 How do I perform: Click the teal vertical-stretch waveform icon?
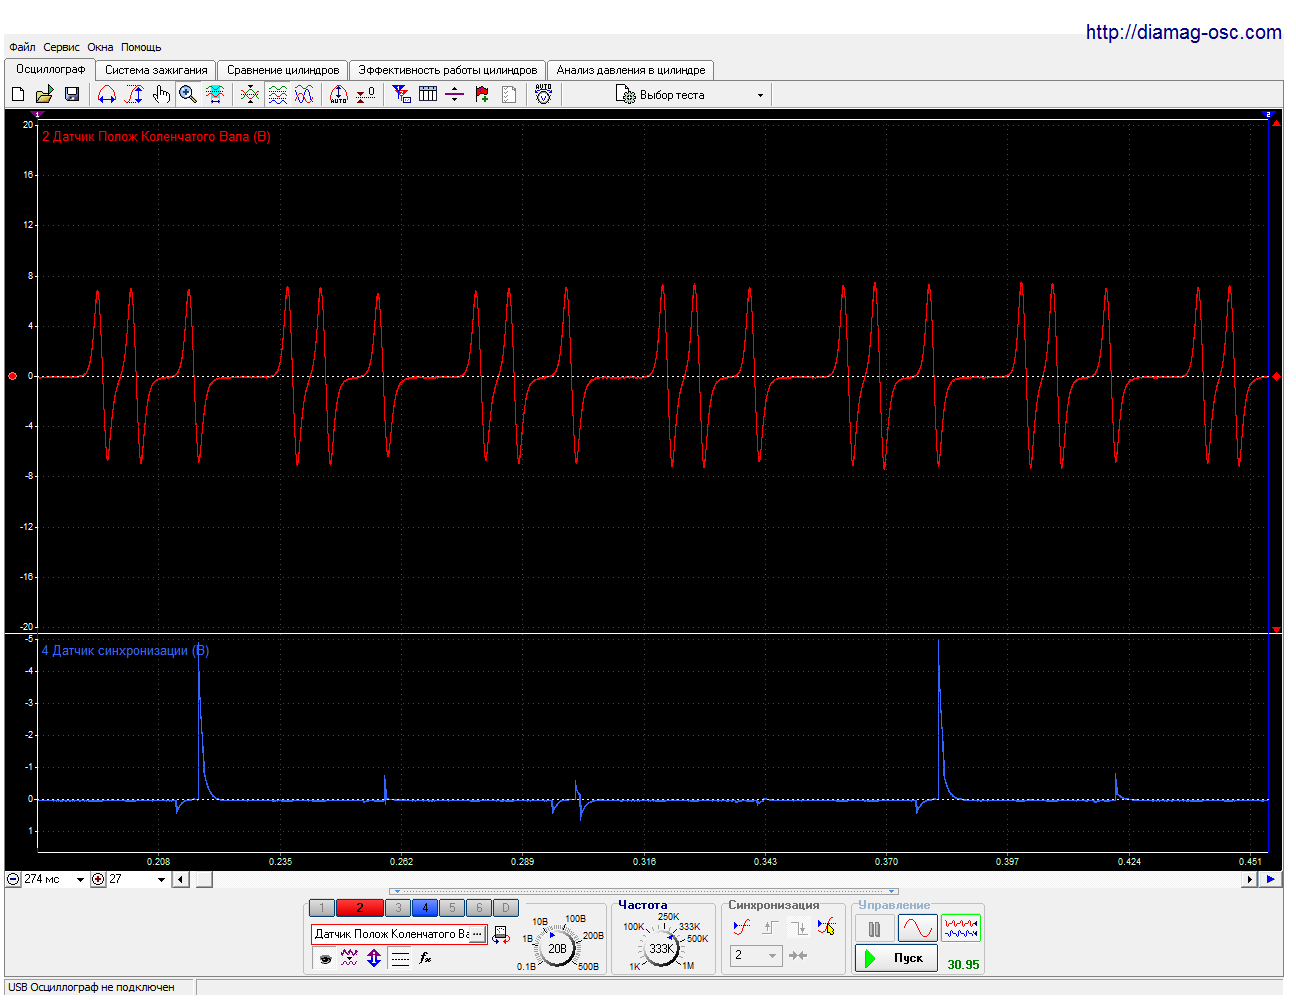[215, 94]
